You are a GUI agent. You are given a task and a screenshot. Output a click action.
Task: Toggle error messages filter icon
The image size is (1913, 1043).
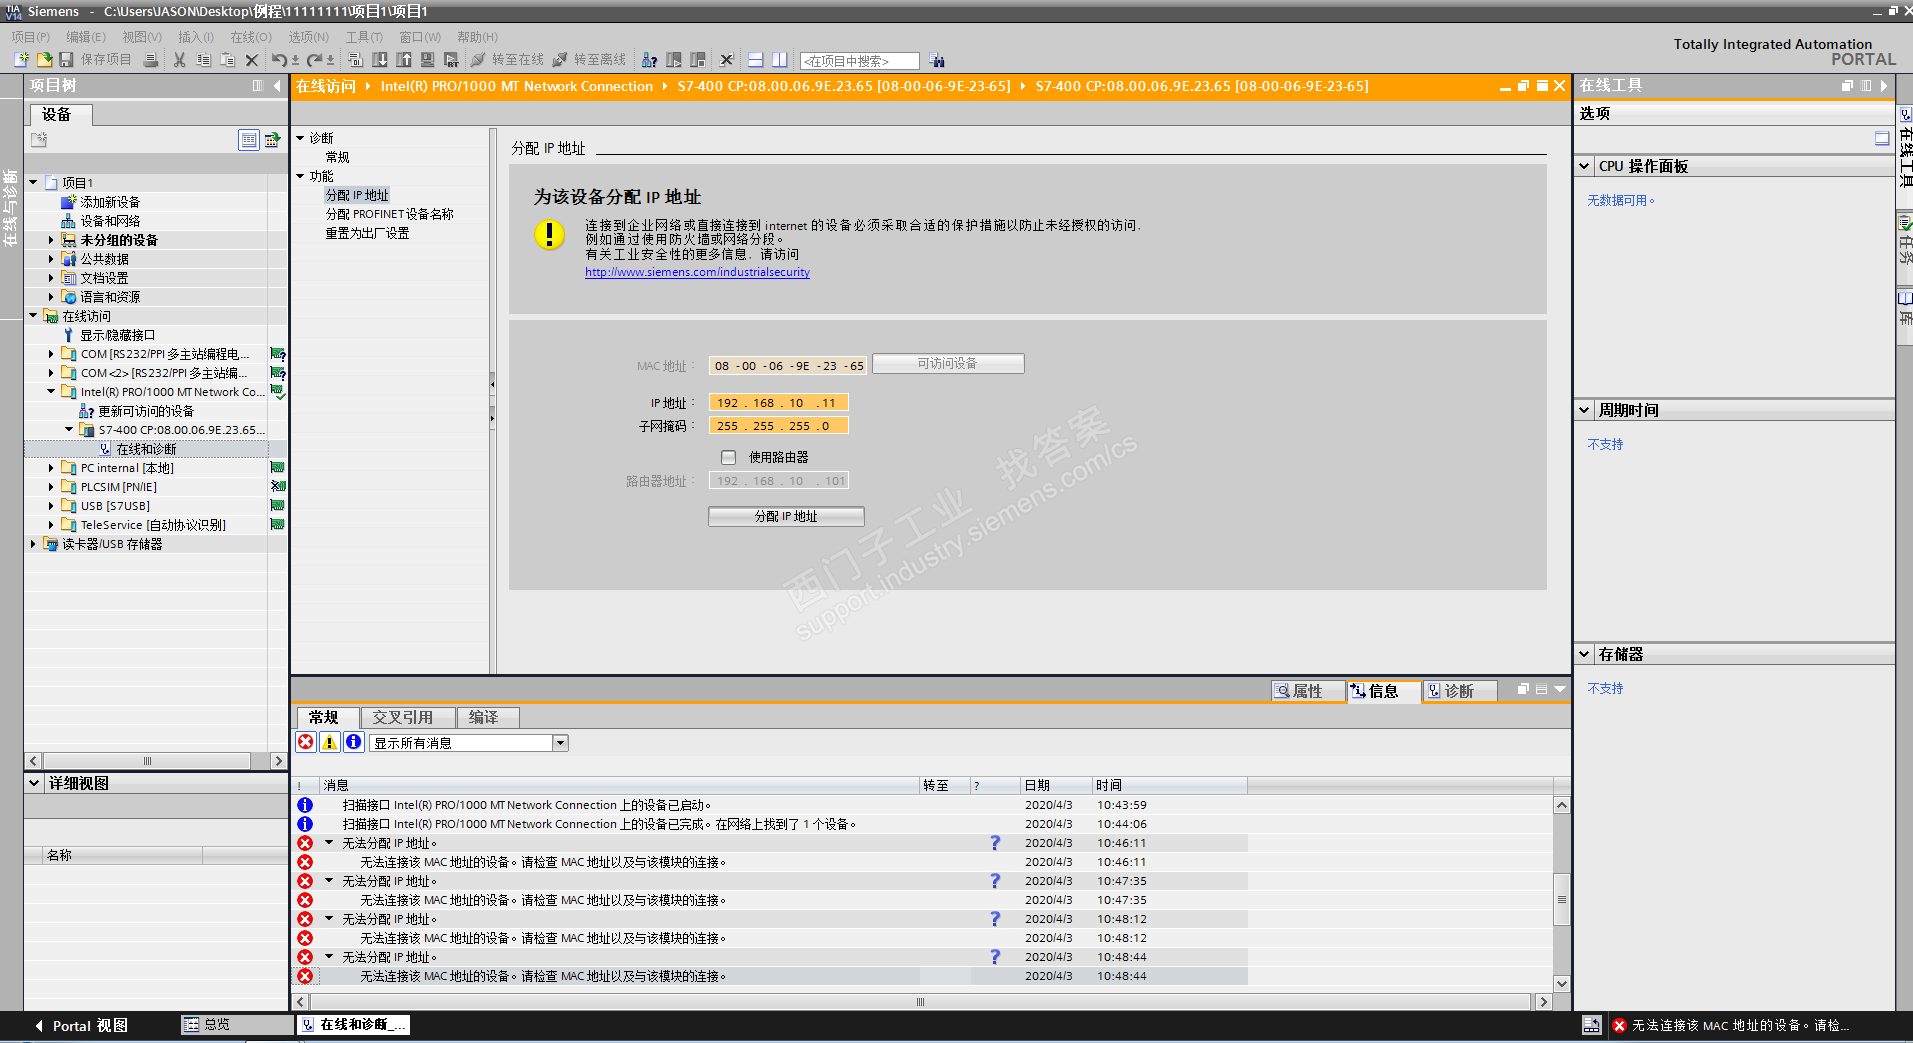click(306, 742)
